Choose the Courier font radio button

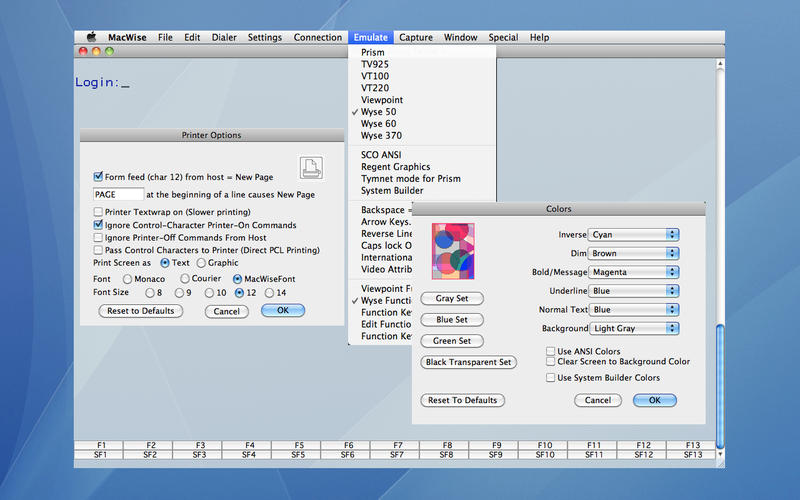click(185, 279)
